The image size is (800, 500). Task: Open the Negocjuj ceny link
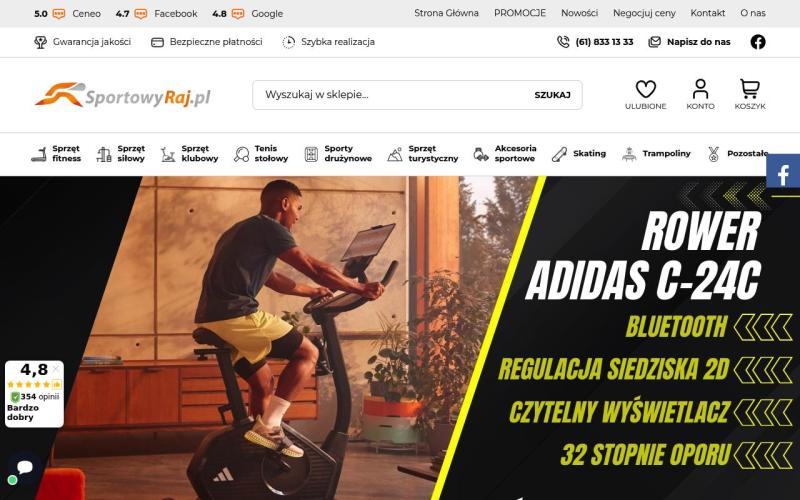pyautogui.click(x=644, y=13)
